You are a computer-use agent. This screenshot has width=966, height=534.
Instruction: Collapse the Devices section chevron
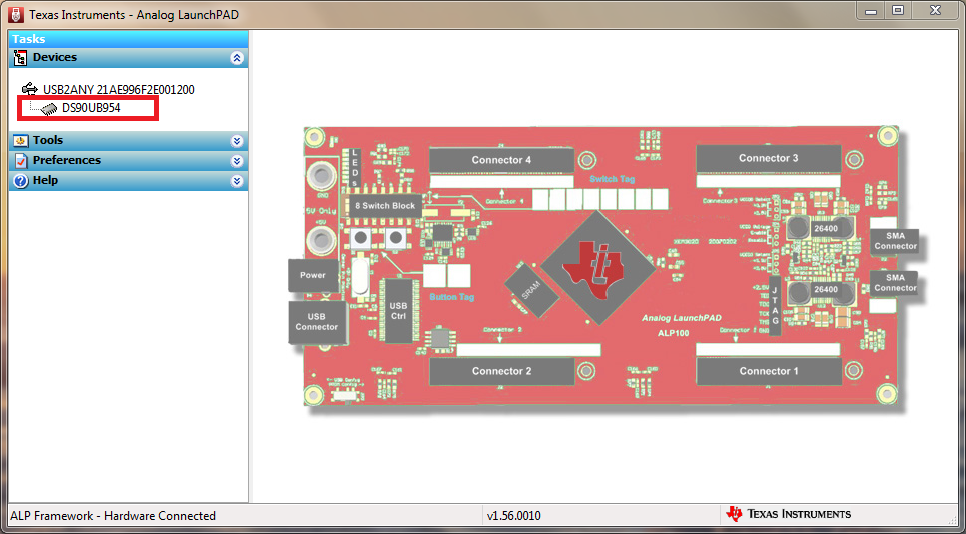pyautogui.click(x=237, y=58)
